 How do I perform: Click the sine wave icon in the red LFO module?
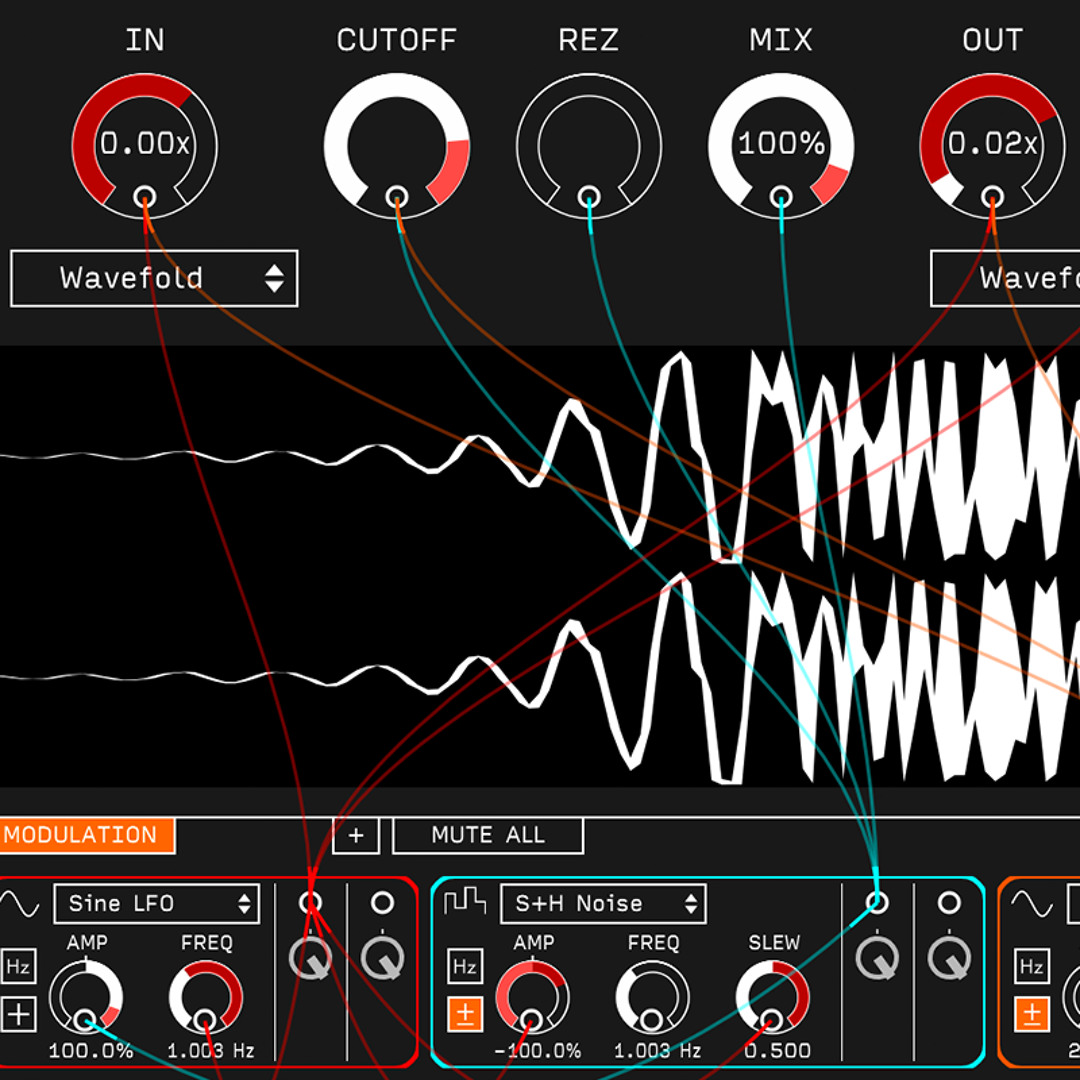[x=20, y=903]
